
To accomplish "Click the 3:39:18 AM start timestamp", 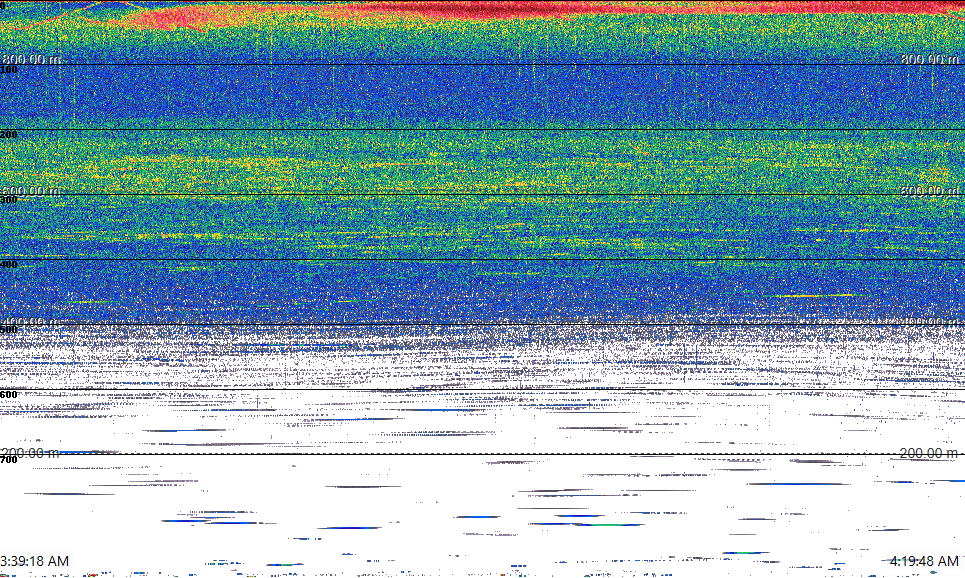I will coord(34,561).
